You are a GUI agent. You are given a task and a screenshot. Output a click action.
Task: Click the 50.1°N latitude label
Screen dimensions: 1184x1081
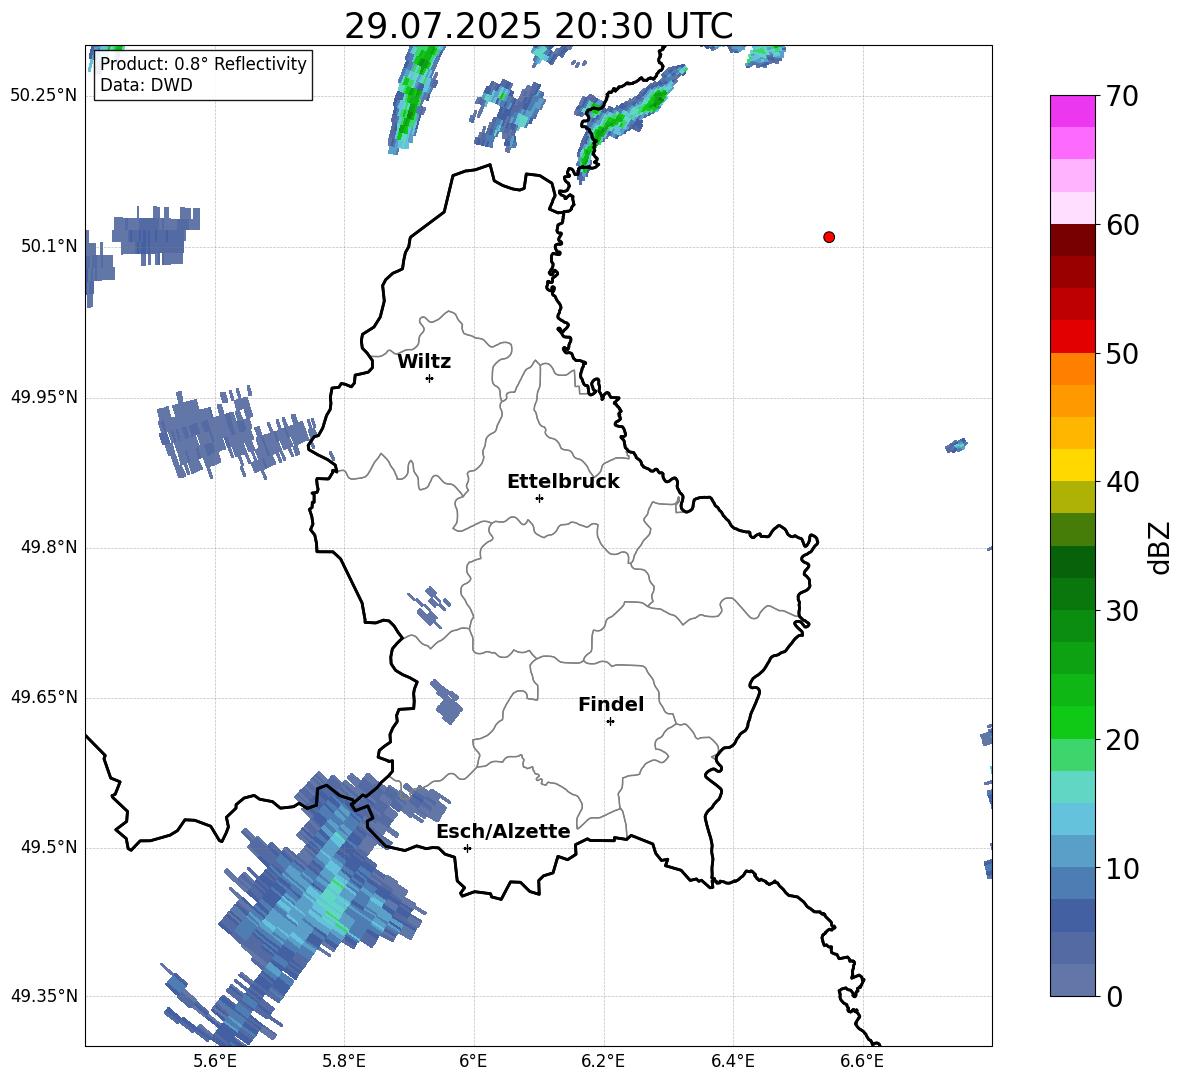pyautogui.click(x=48, y=246)
